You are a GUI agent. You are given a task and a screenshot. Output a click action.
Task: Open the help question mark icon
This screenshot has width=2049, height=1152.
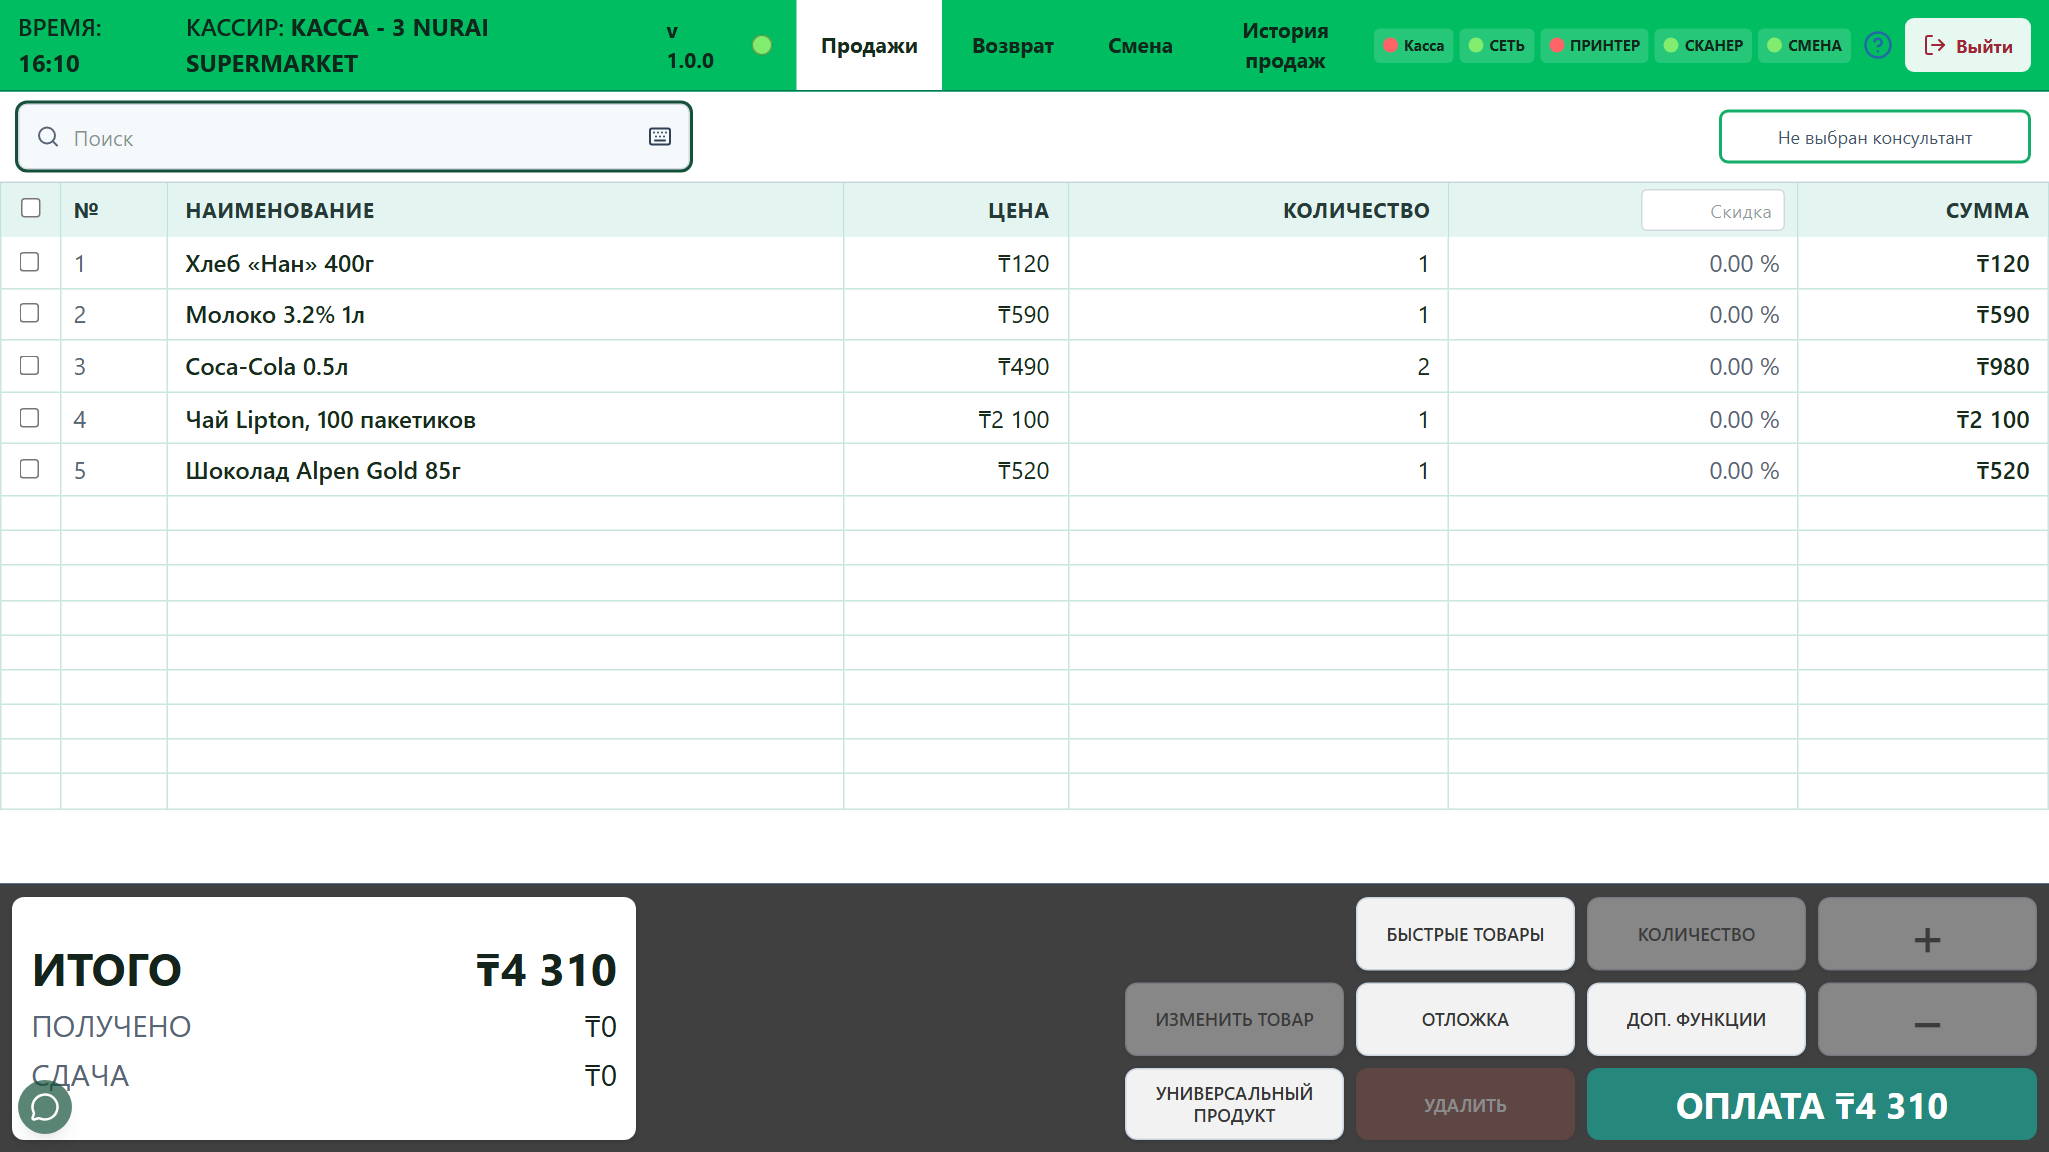1877,45
